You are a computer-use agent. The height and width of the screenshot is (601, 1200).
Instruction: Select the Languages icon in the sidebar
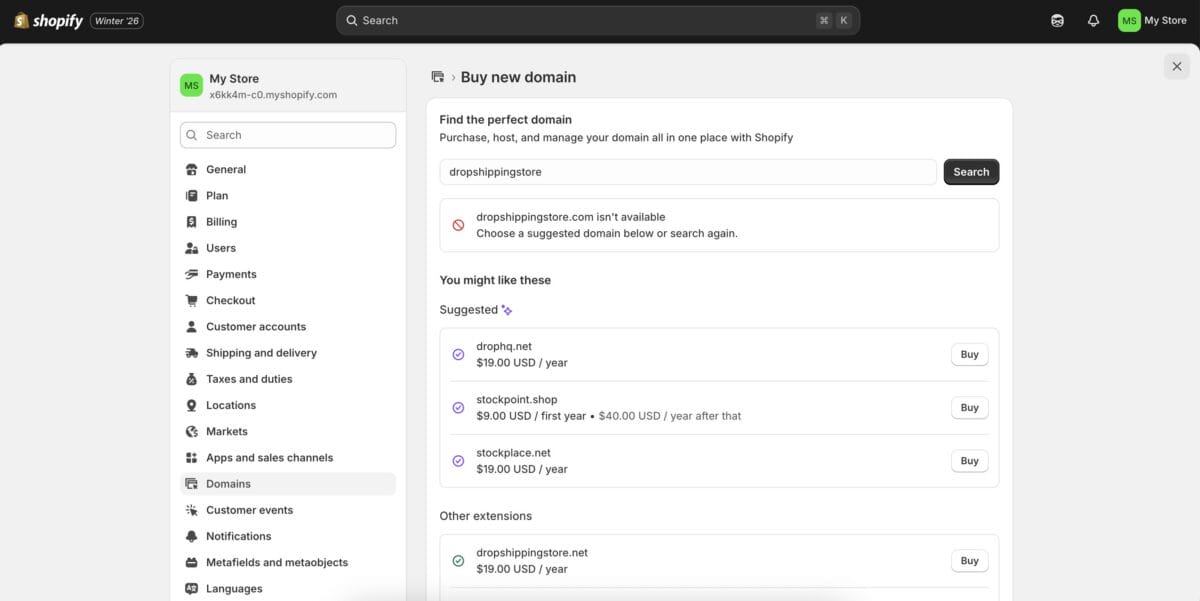point(191,588)
